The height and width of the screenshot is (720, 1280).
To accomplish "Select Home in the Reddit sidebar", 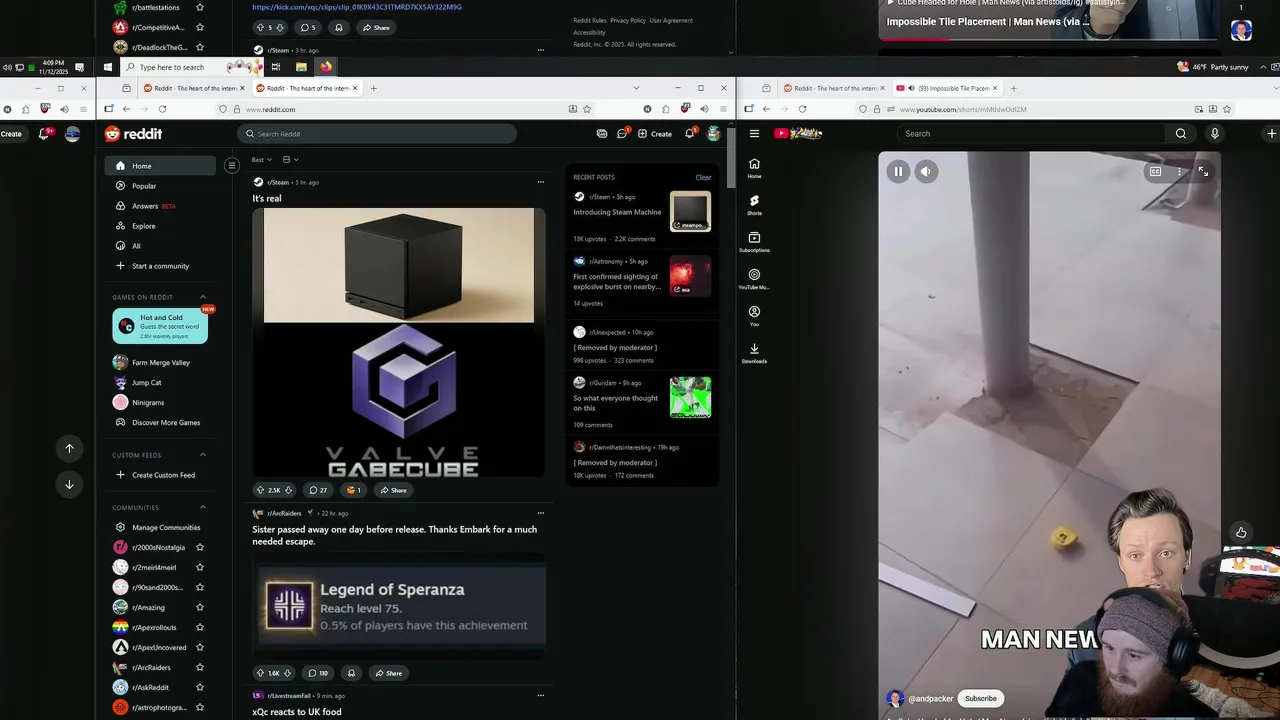I will [160, 166].
